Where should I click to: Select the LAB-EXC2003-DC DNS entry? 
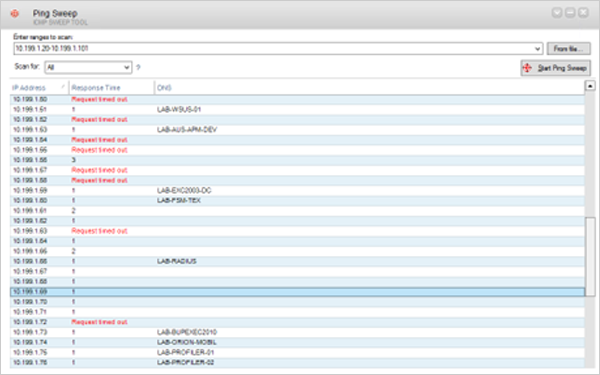pyautogui.click(x=184, y=191)
